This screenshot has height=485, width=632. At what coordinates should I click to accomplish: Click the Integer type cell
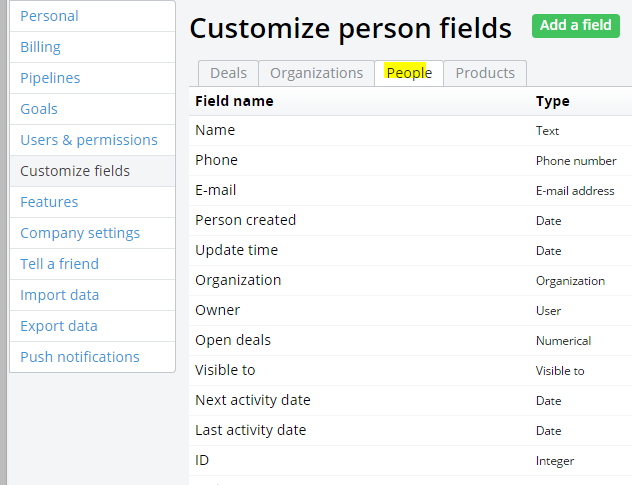click(x=555, y=461)
